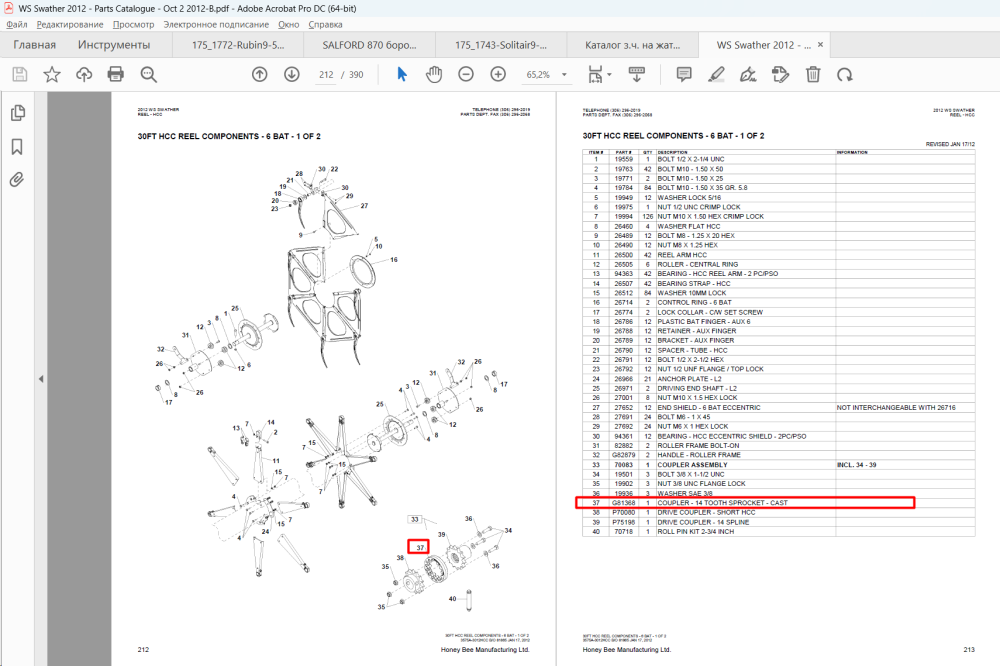Viewport: 1000px width, 666px height.
Task: Click BOLT 1/2 X 2-1/4 UNC text
Action: point(691,159)
